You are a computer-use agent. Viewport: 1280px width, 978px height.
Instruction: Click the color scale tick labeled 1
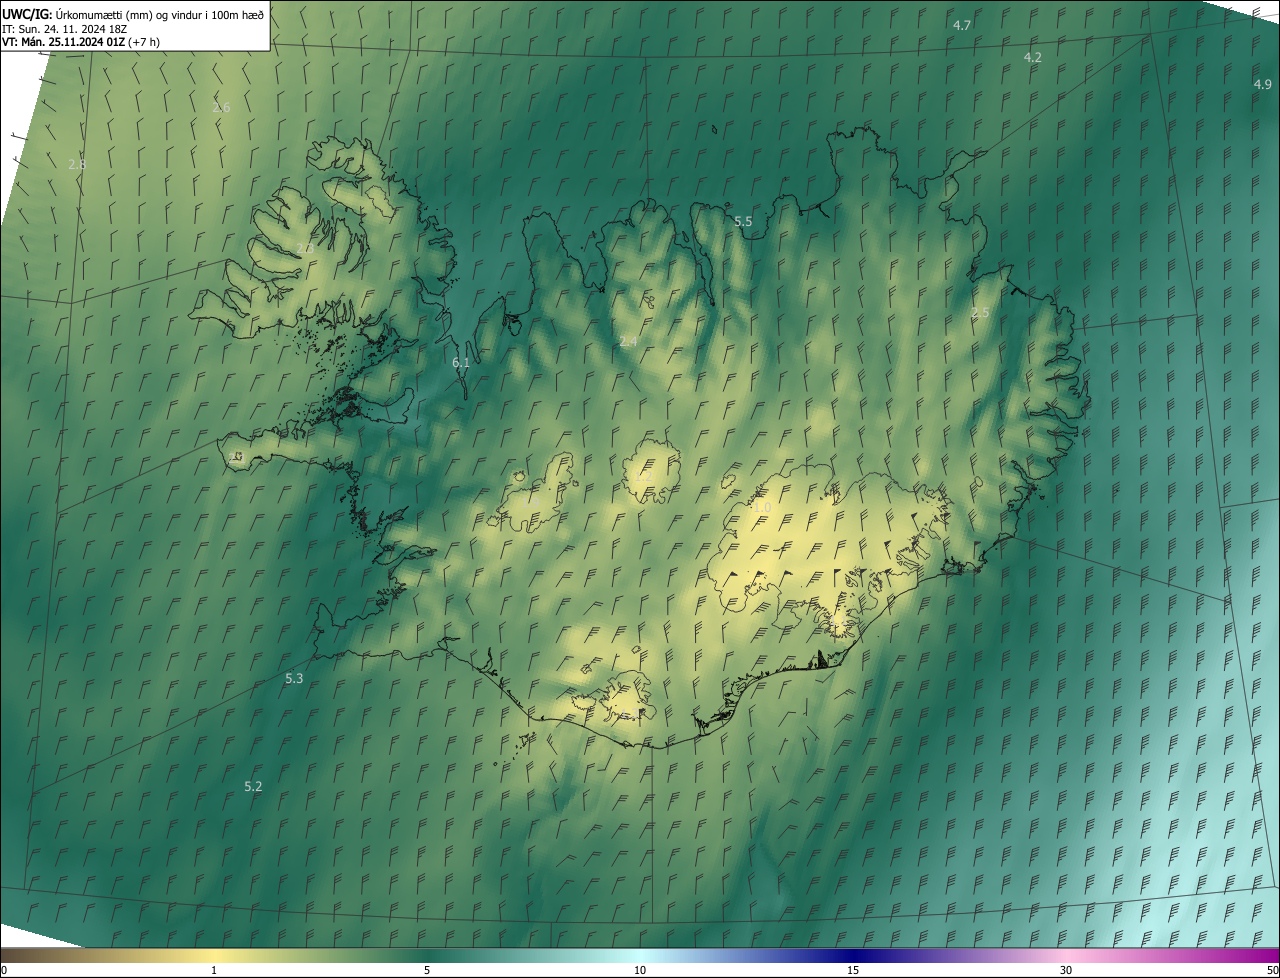(x=214, y=970)
